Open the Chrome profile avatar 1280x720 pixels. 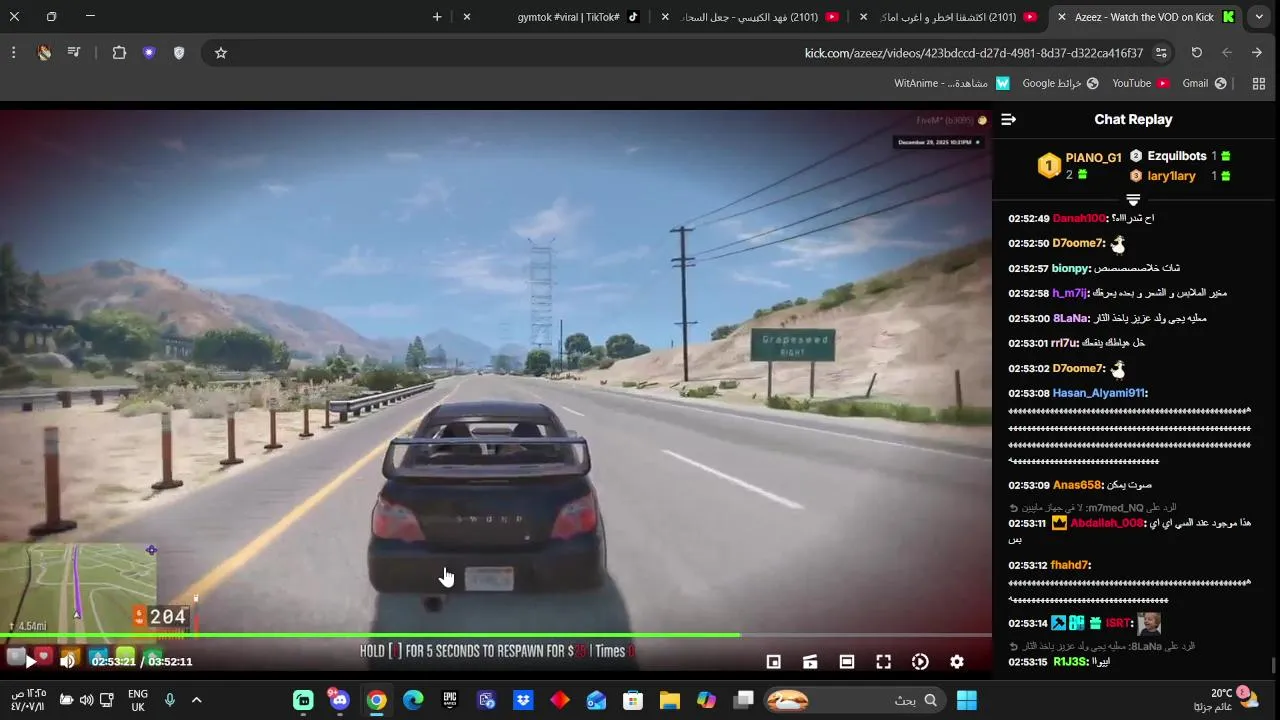coord(44,53)
